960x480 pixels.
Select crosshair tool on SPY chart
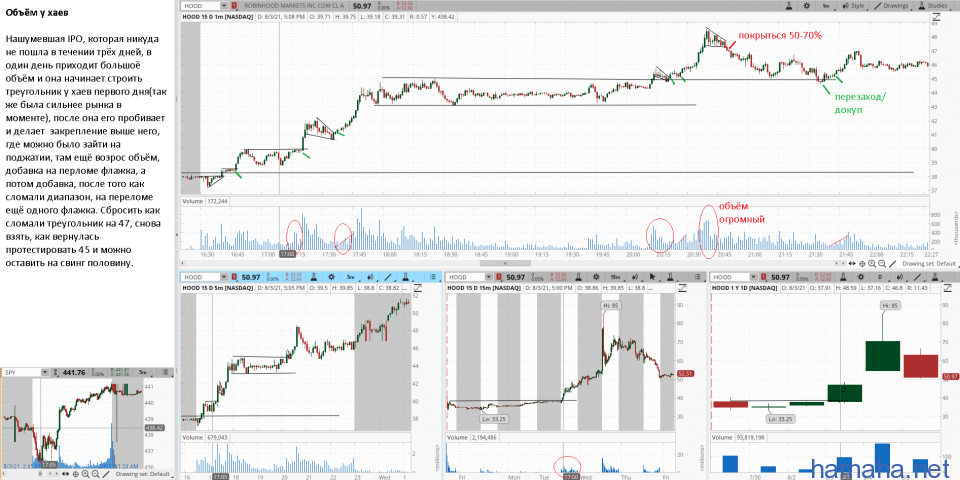tap(75, 474)
